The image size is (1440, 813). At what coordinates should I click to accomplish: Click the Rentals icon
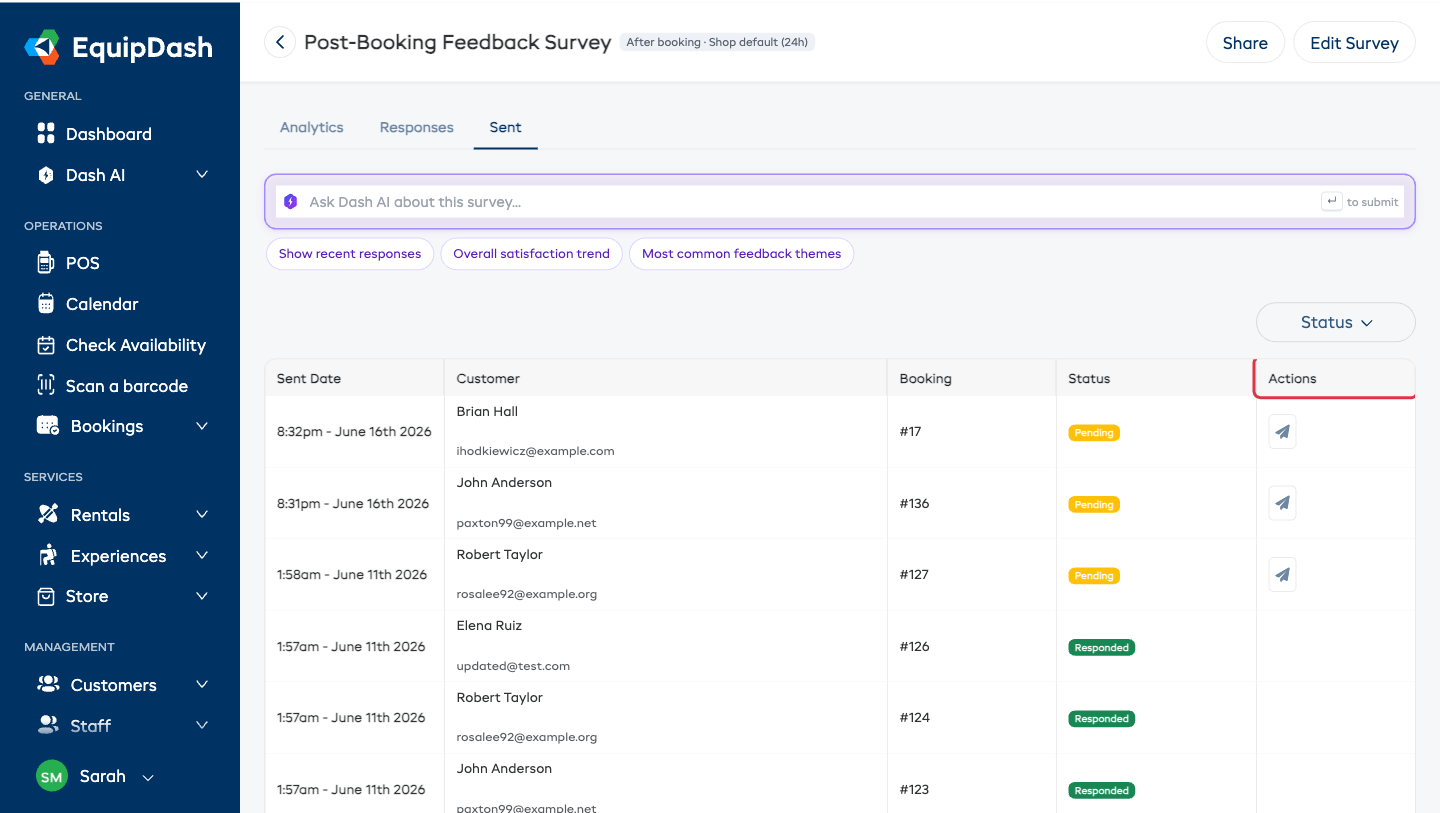[x=48, y=515]
